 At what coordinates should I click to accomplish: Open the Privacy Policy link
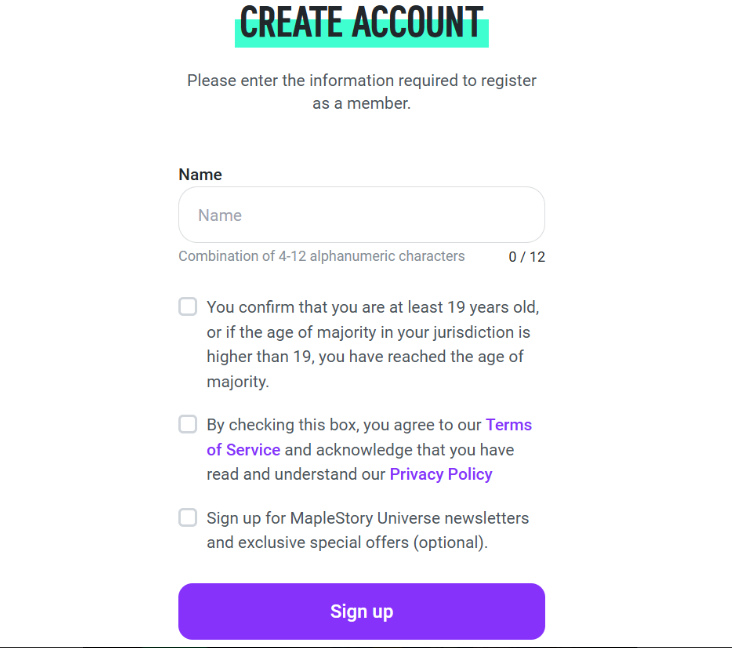[440, 474]
